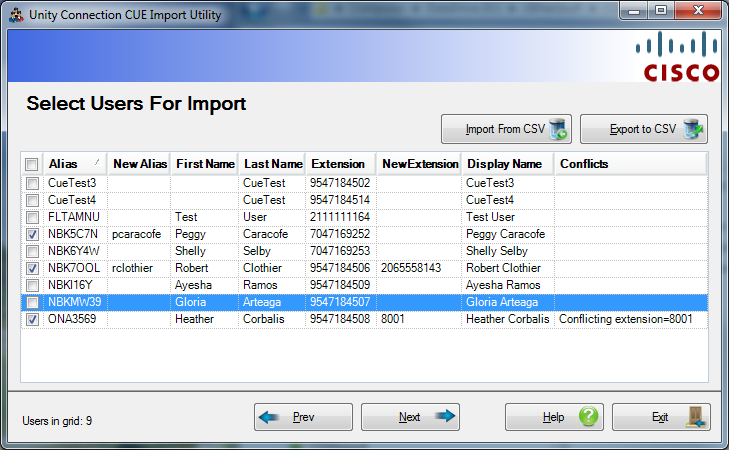Viewport: 729px width, 450px height.
Task: Open Help
Action: [554, 417]
